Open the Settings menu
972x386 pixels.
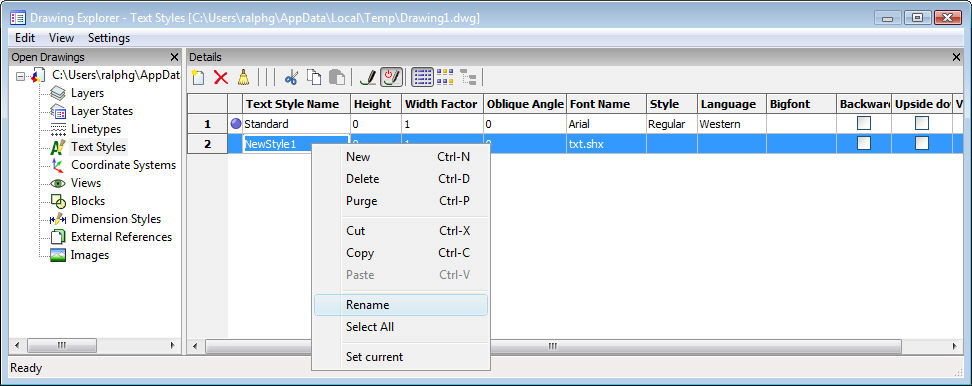[109, 38]
